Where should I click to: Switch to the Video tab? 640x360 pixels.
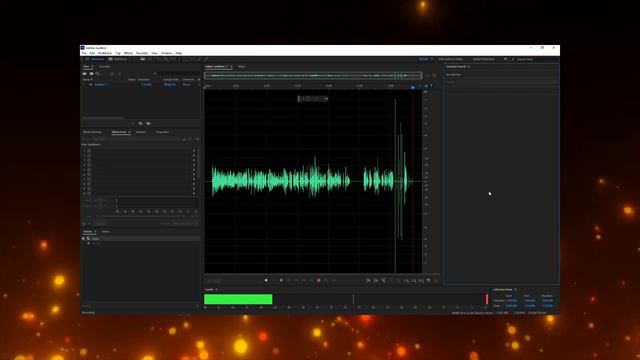105,231
